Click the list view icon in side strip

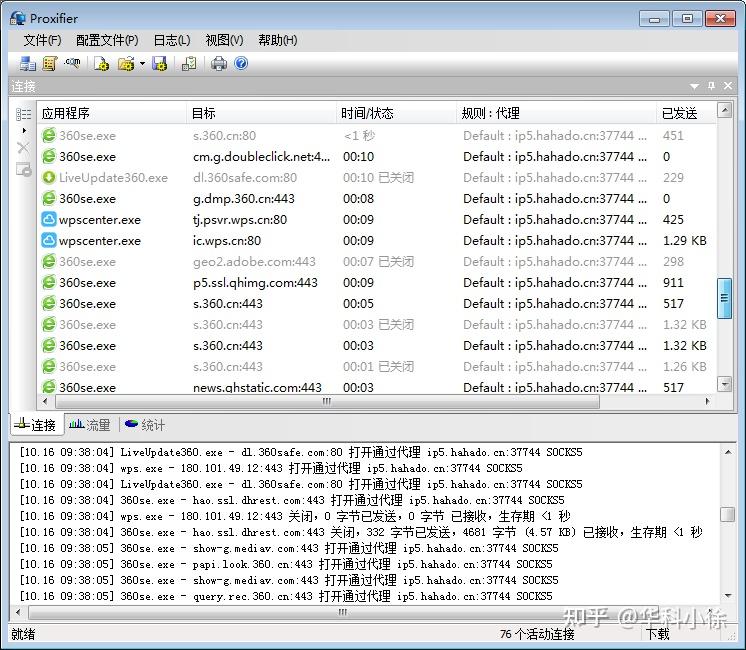coord(23,114)
